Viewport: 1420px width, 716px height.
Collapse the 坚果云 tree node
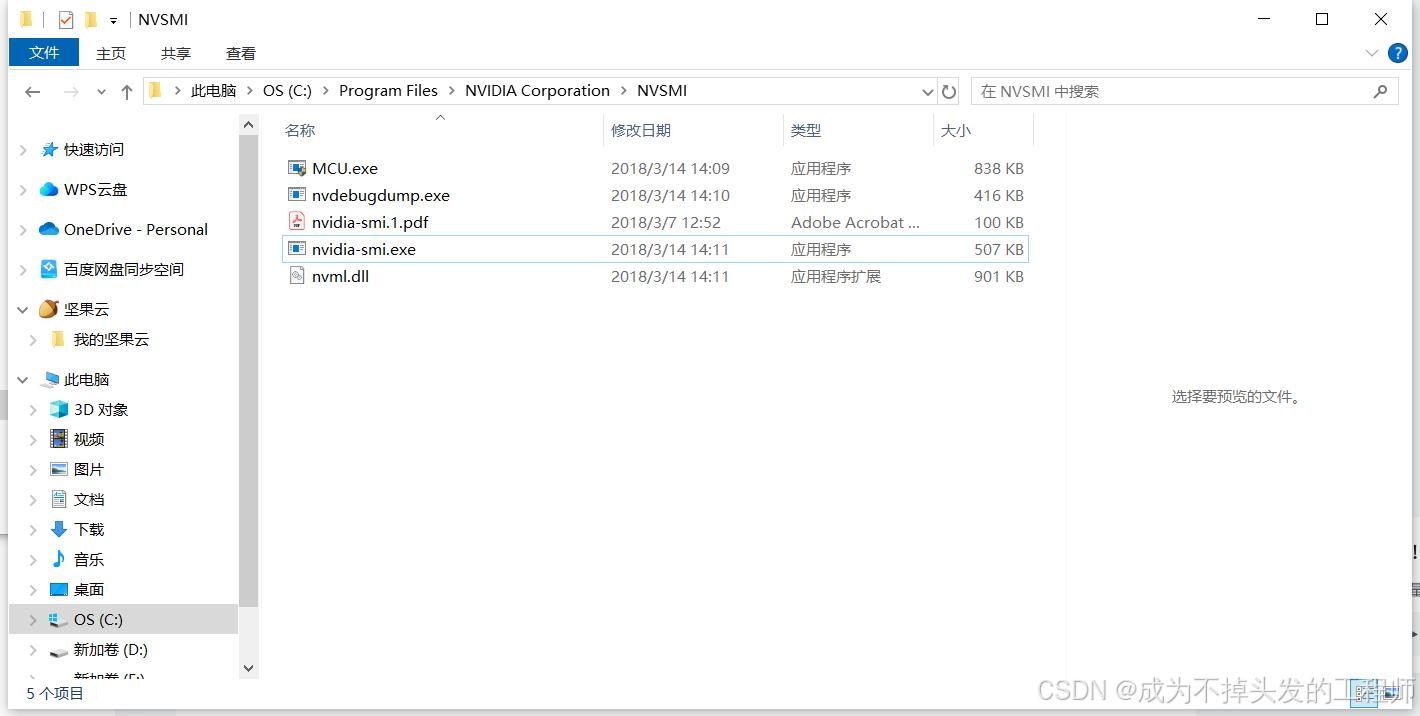23,310
